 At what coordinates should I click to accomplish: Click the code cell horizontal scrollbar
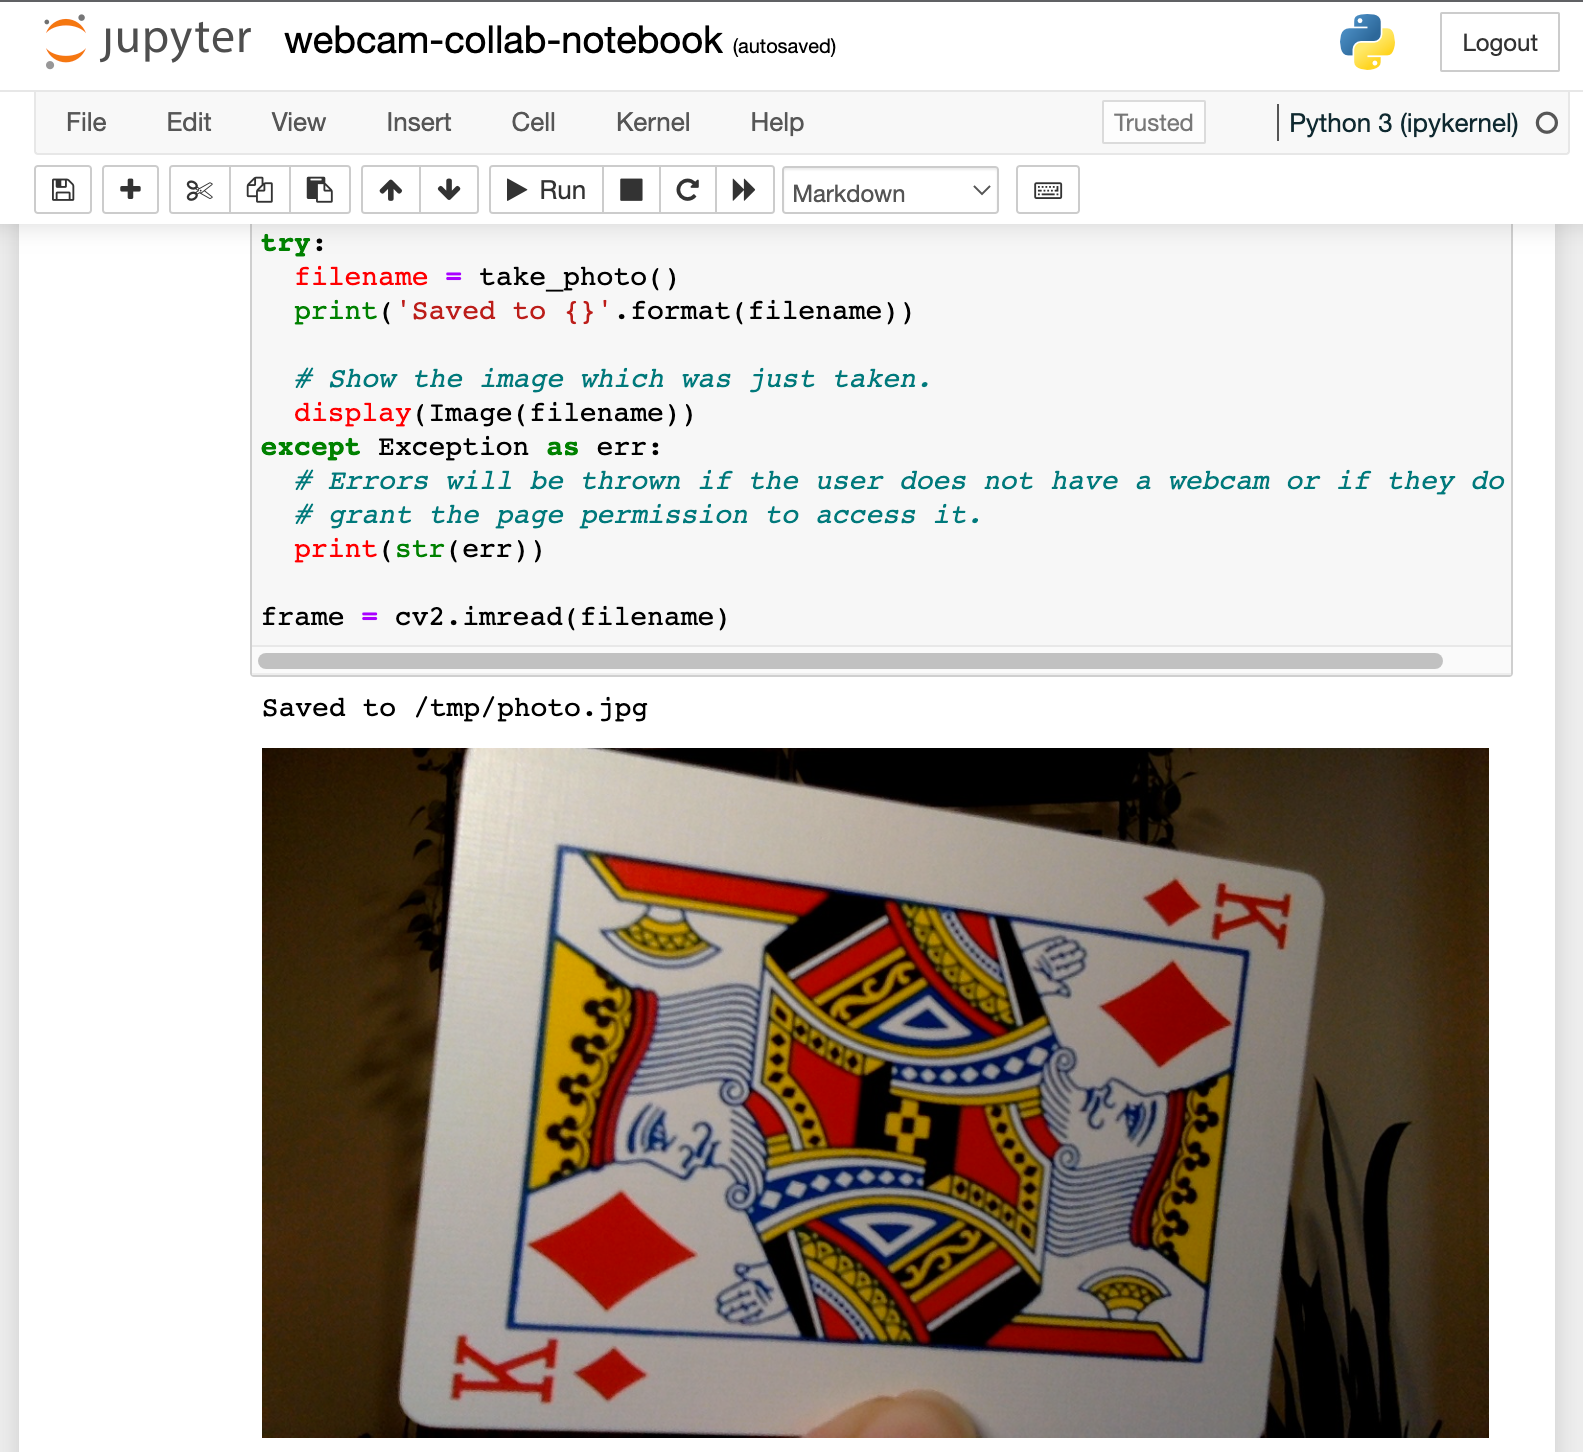click(x=850, y=661)
